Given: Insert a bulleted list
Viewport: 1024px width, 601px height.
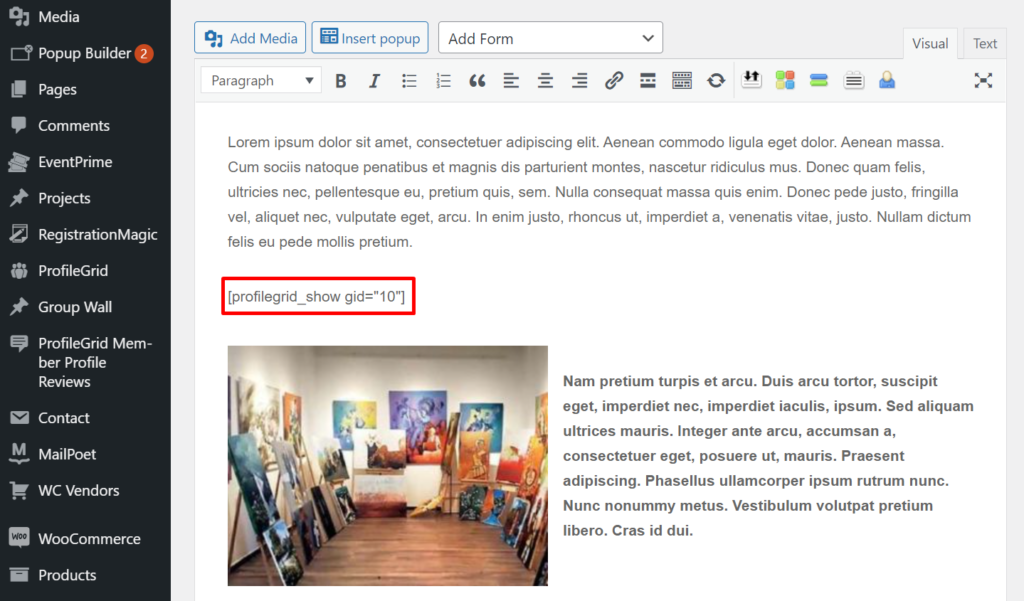Looking at the screenshot, I should pos(409,81).
